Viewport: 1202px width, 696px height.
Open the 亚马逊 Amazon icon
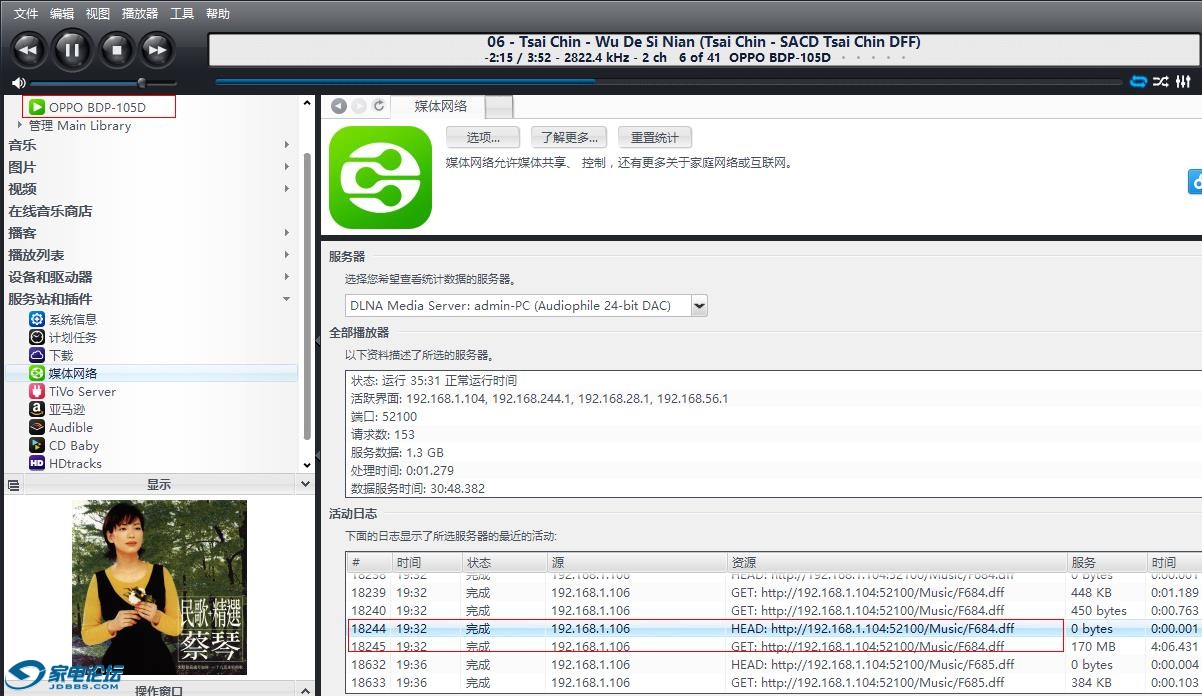tap(37, 409)
